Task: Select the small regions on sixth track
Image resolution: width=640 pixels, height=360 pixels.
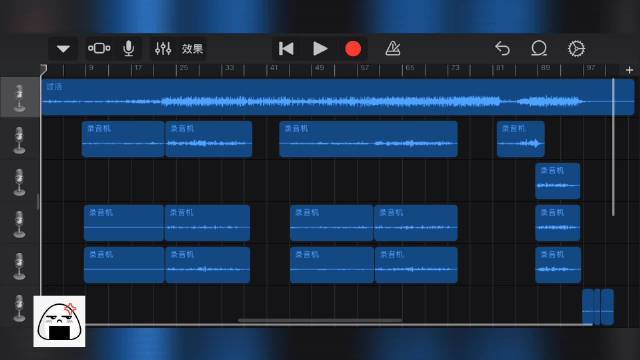Action: (598, 307)
